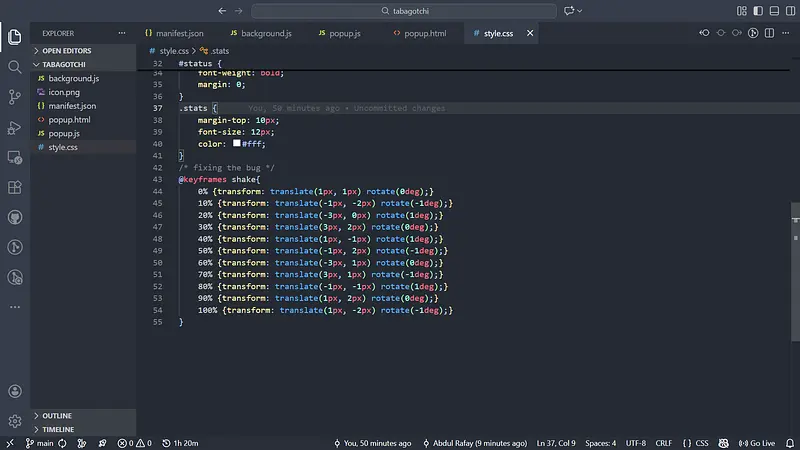Click the Manage gear icon
The image size is (800, 450).
[15, 421]
